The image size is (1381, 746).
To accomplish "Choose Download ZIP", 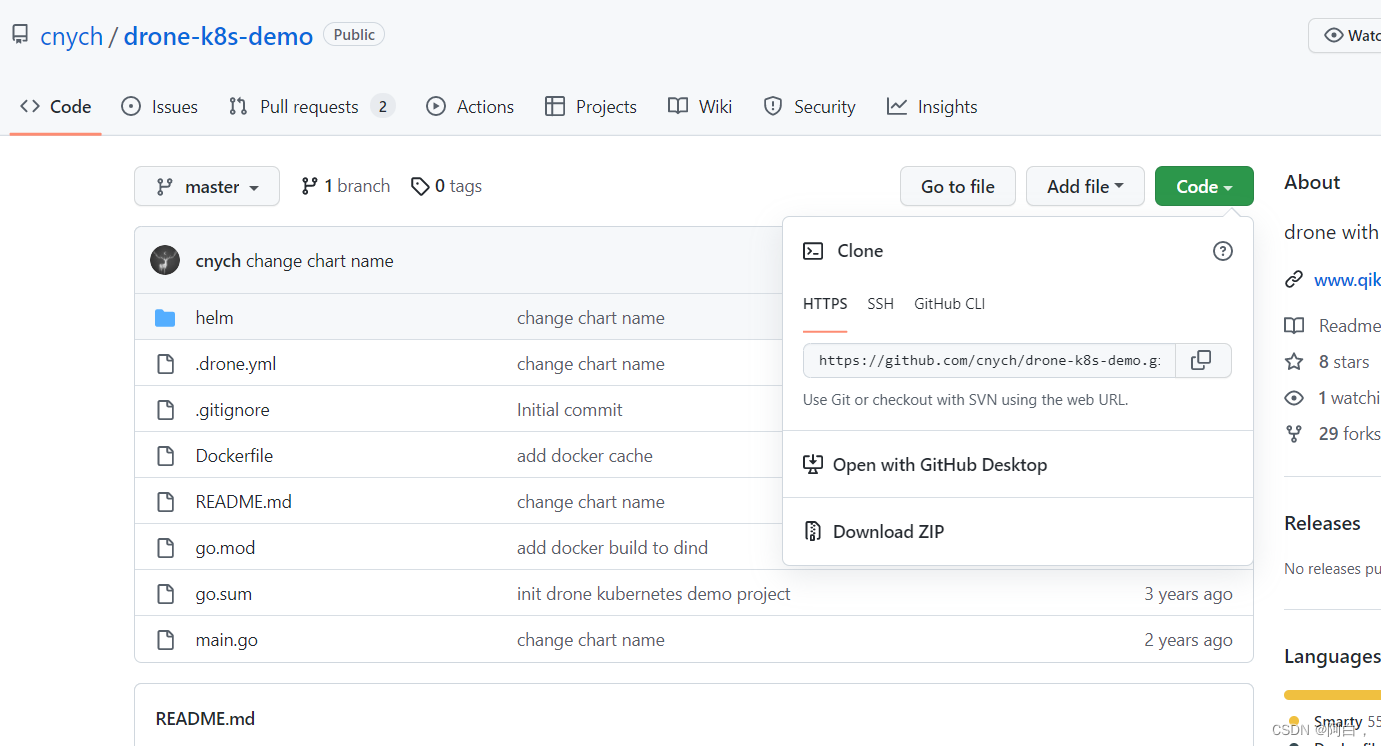I will [x=1018, y=532].
